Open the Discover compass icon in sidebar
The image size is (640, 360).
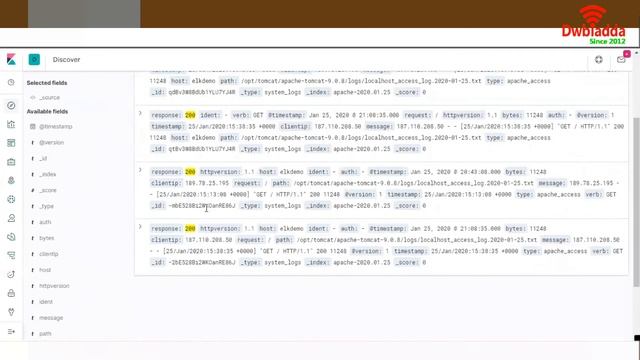(11, 106)
